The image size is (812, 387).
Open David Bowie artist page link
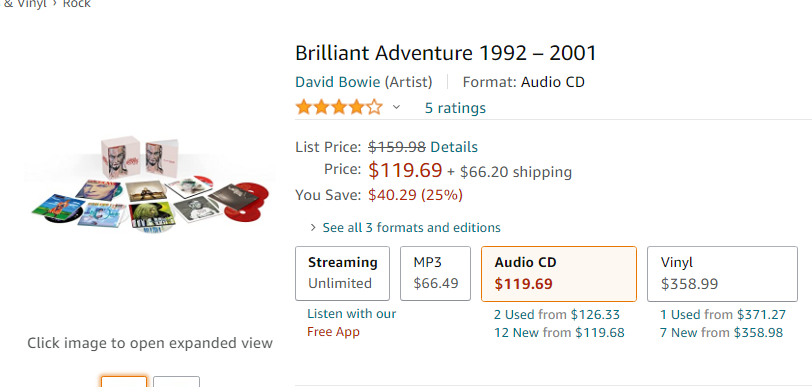click(338, 82)
